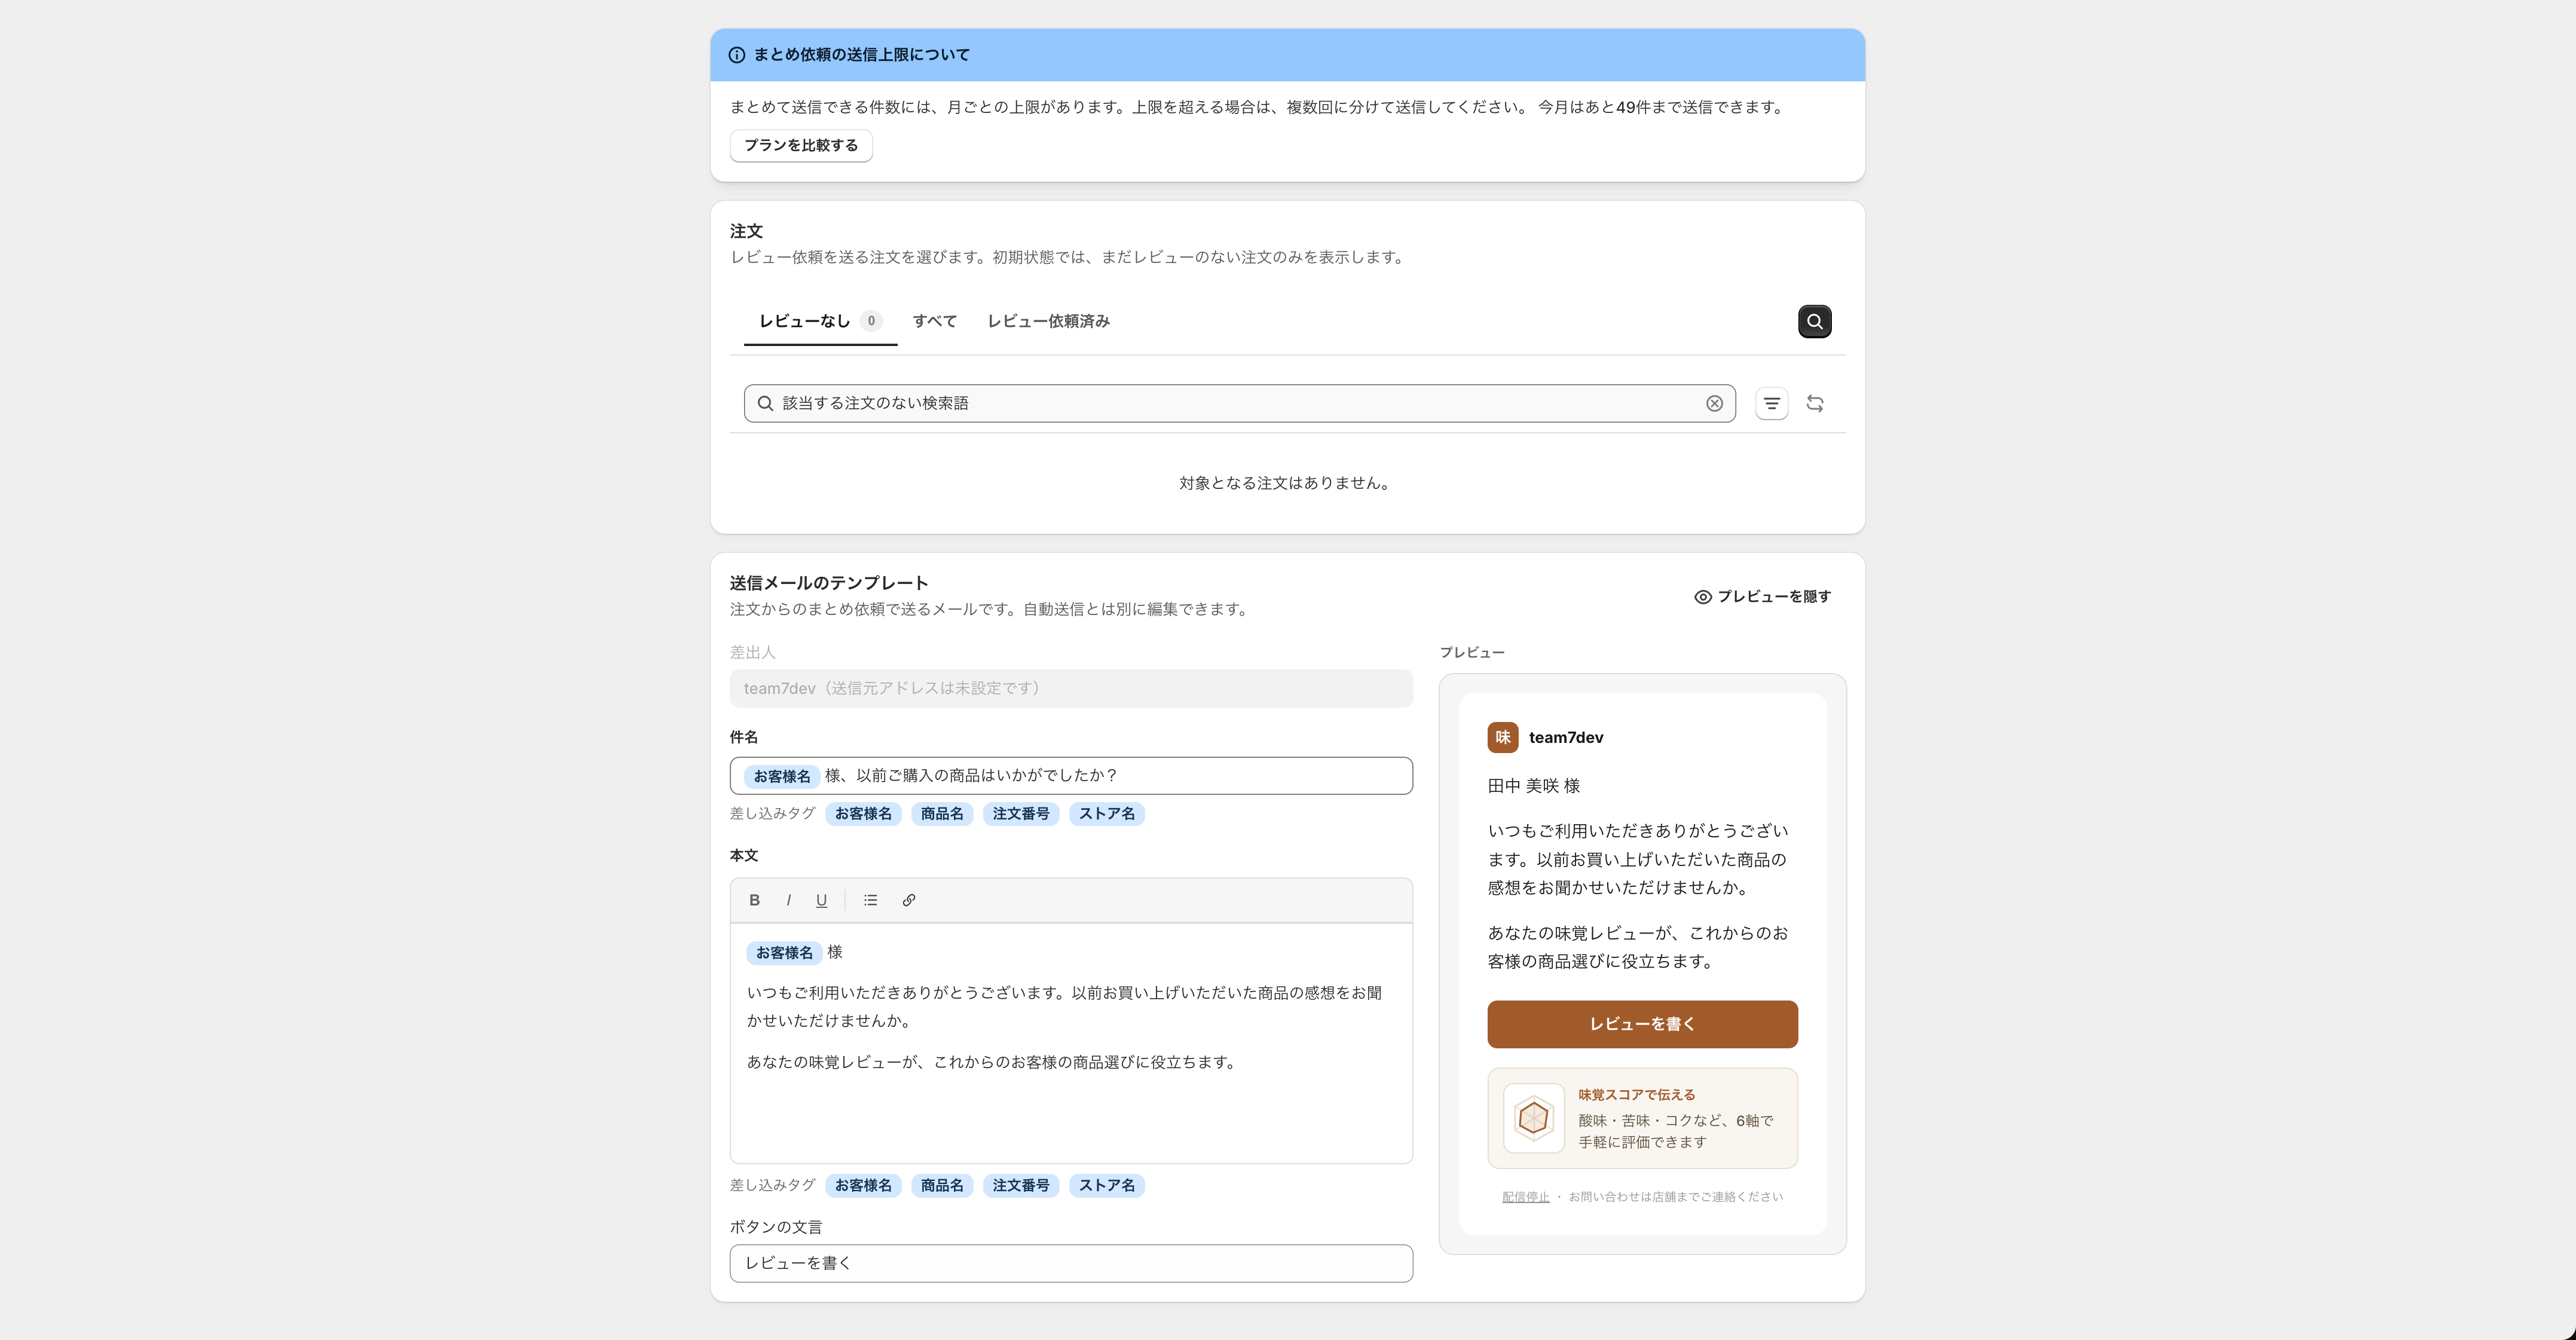Click the お客様名 chip inside body text
The image size is (2576, 1340).
tap(784, 953)
